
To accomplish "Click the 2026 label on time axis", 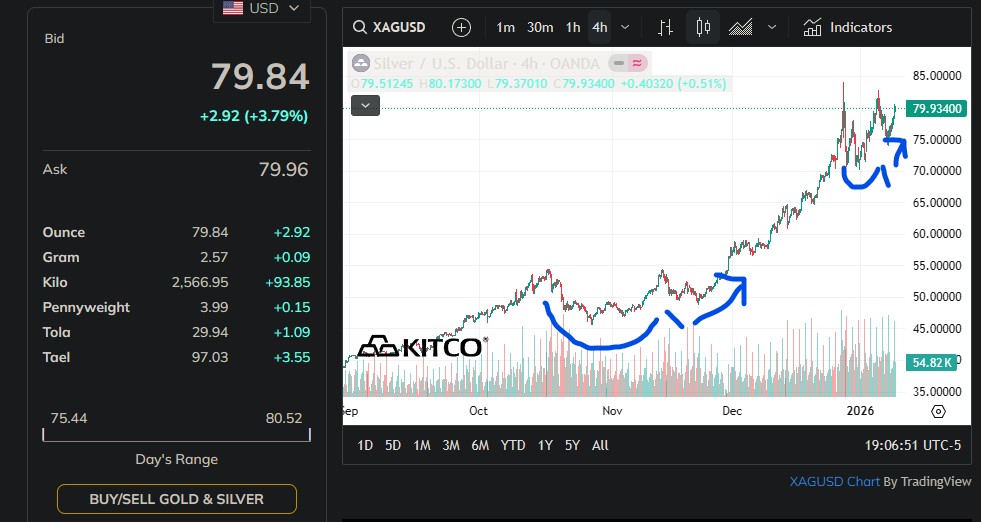I will (860, 411).
